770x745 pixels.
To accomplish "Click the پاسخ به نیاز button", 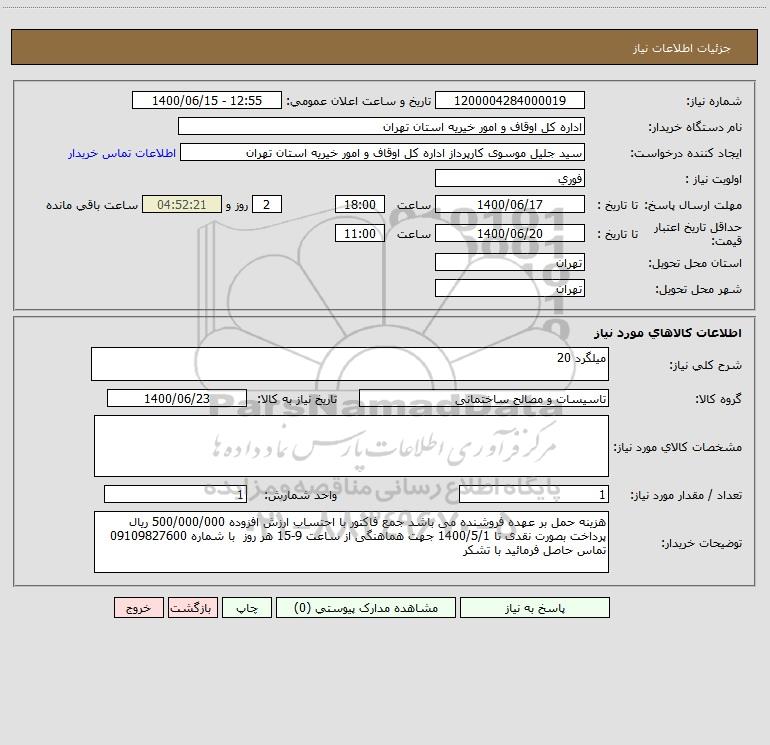I will (535, 607).
